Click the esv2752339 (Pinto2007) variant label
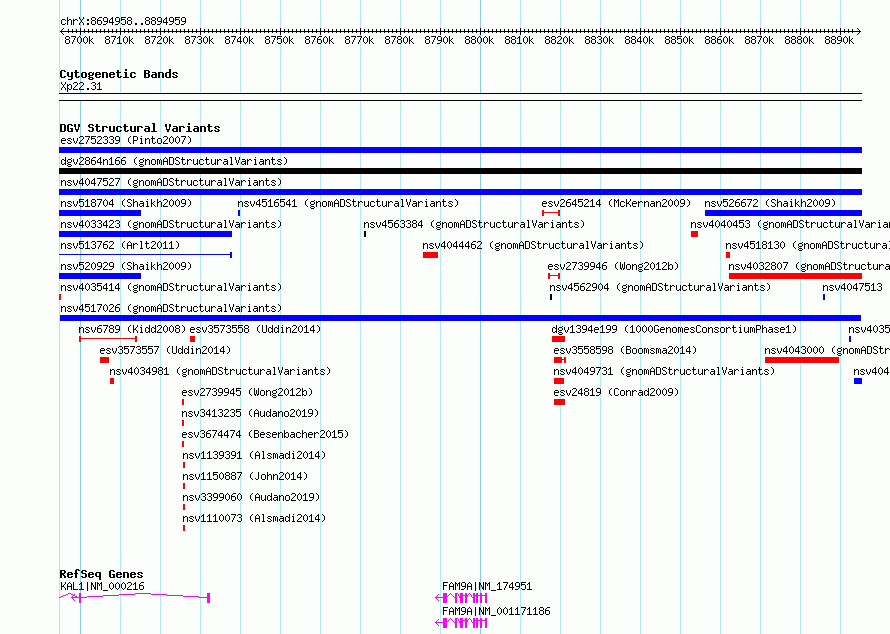This screenshot has width=890, height=634. pos(126,140)
